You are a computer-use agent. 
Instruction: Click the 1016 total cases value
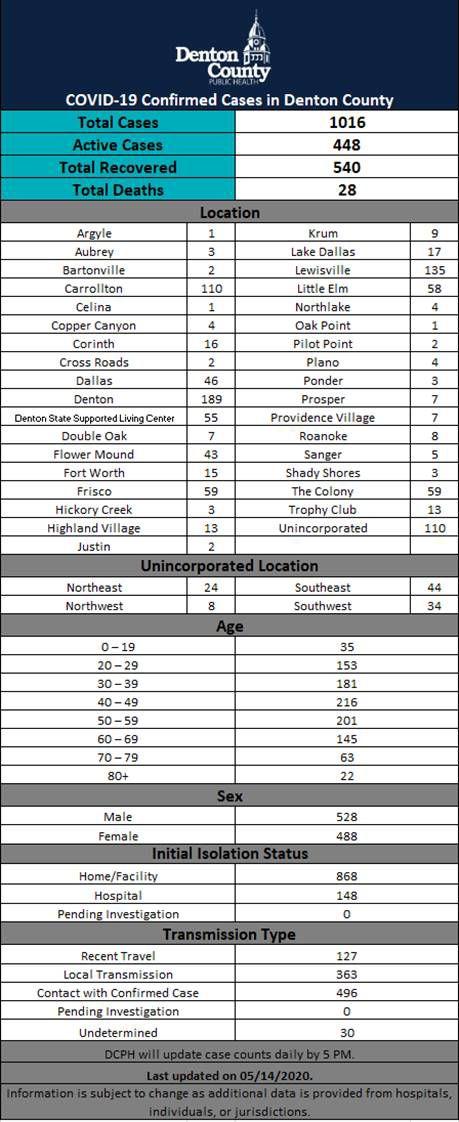[347, 122]
